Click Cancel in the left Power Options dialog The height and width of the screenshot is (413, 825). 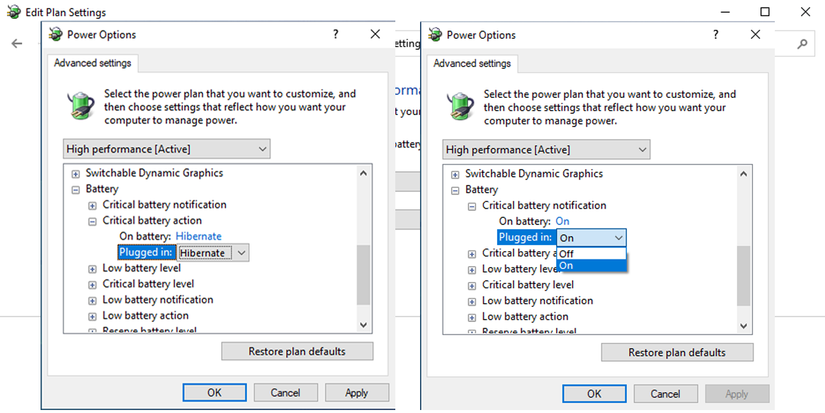(286, 392)
